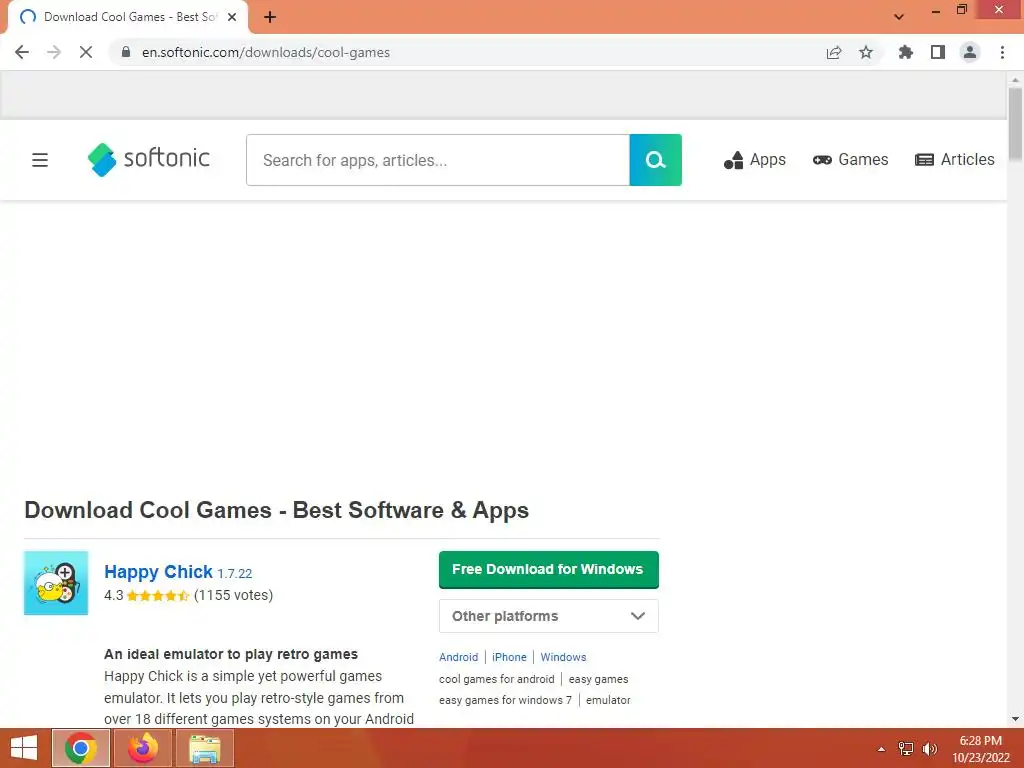Open the Happy Chick title link

[158, 572]
